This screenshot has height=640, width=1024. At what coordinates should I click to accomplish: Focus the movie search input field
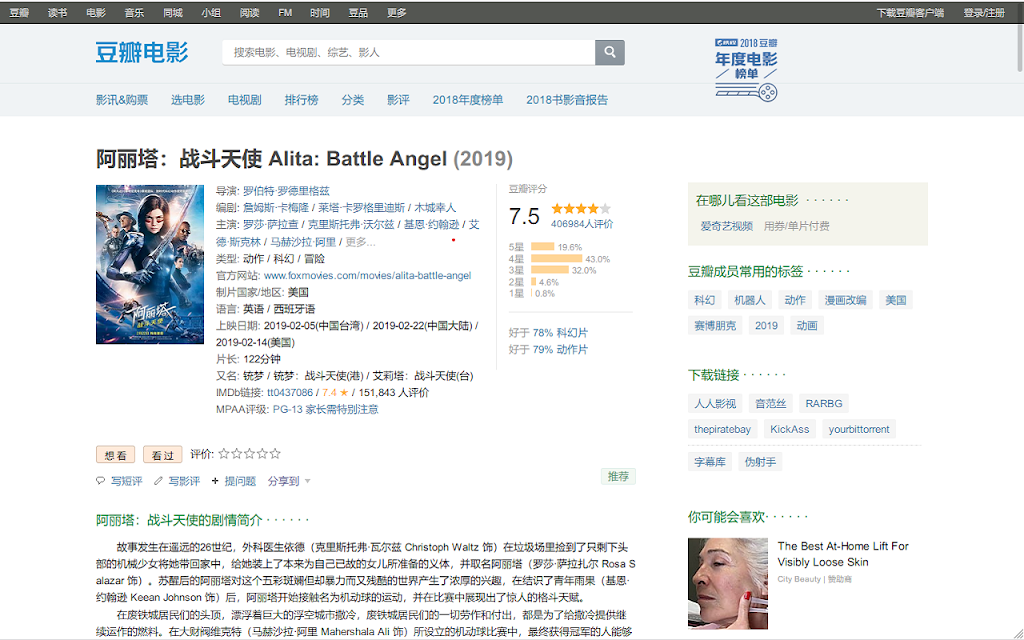(408, 52)
